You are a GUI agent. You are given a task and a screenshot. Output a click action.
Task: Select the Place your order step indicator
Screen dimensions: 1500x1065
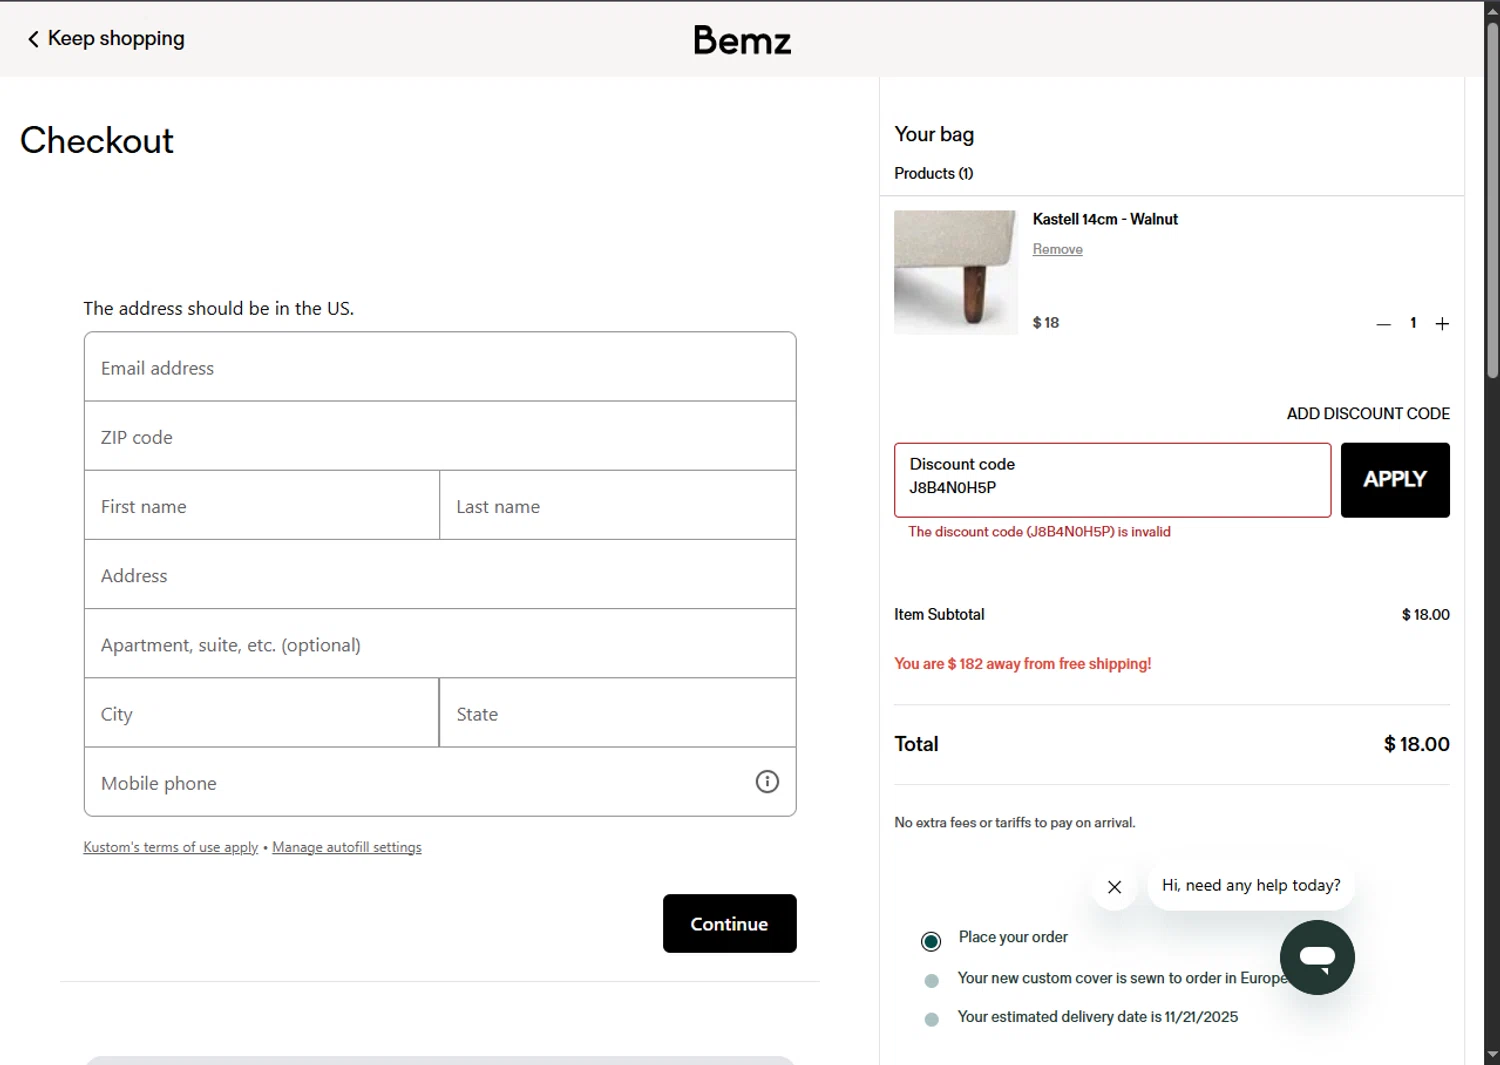pos(931,941)
